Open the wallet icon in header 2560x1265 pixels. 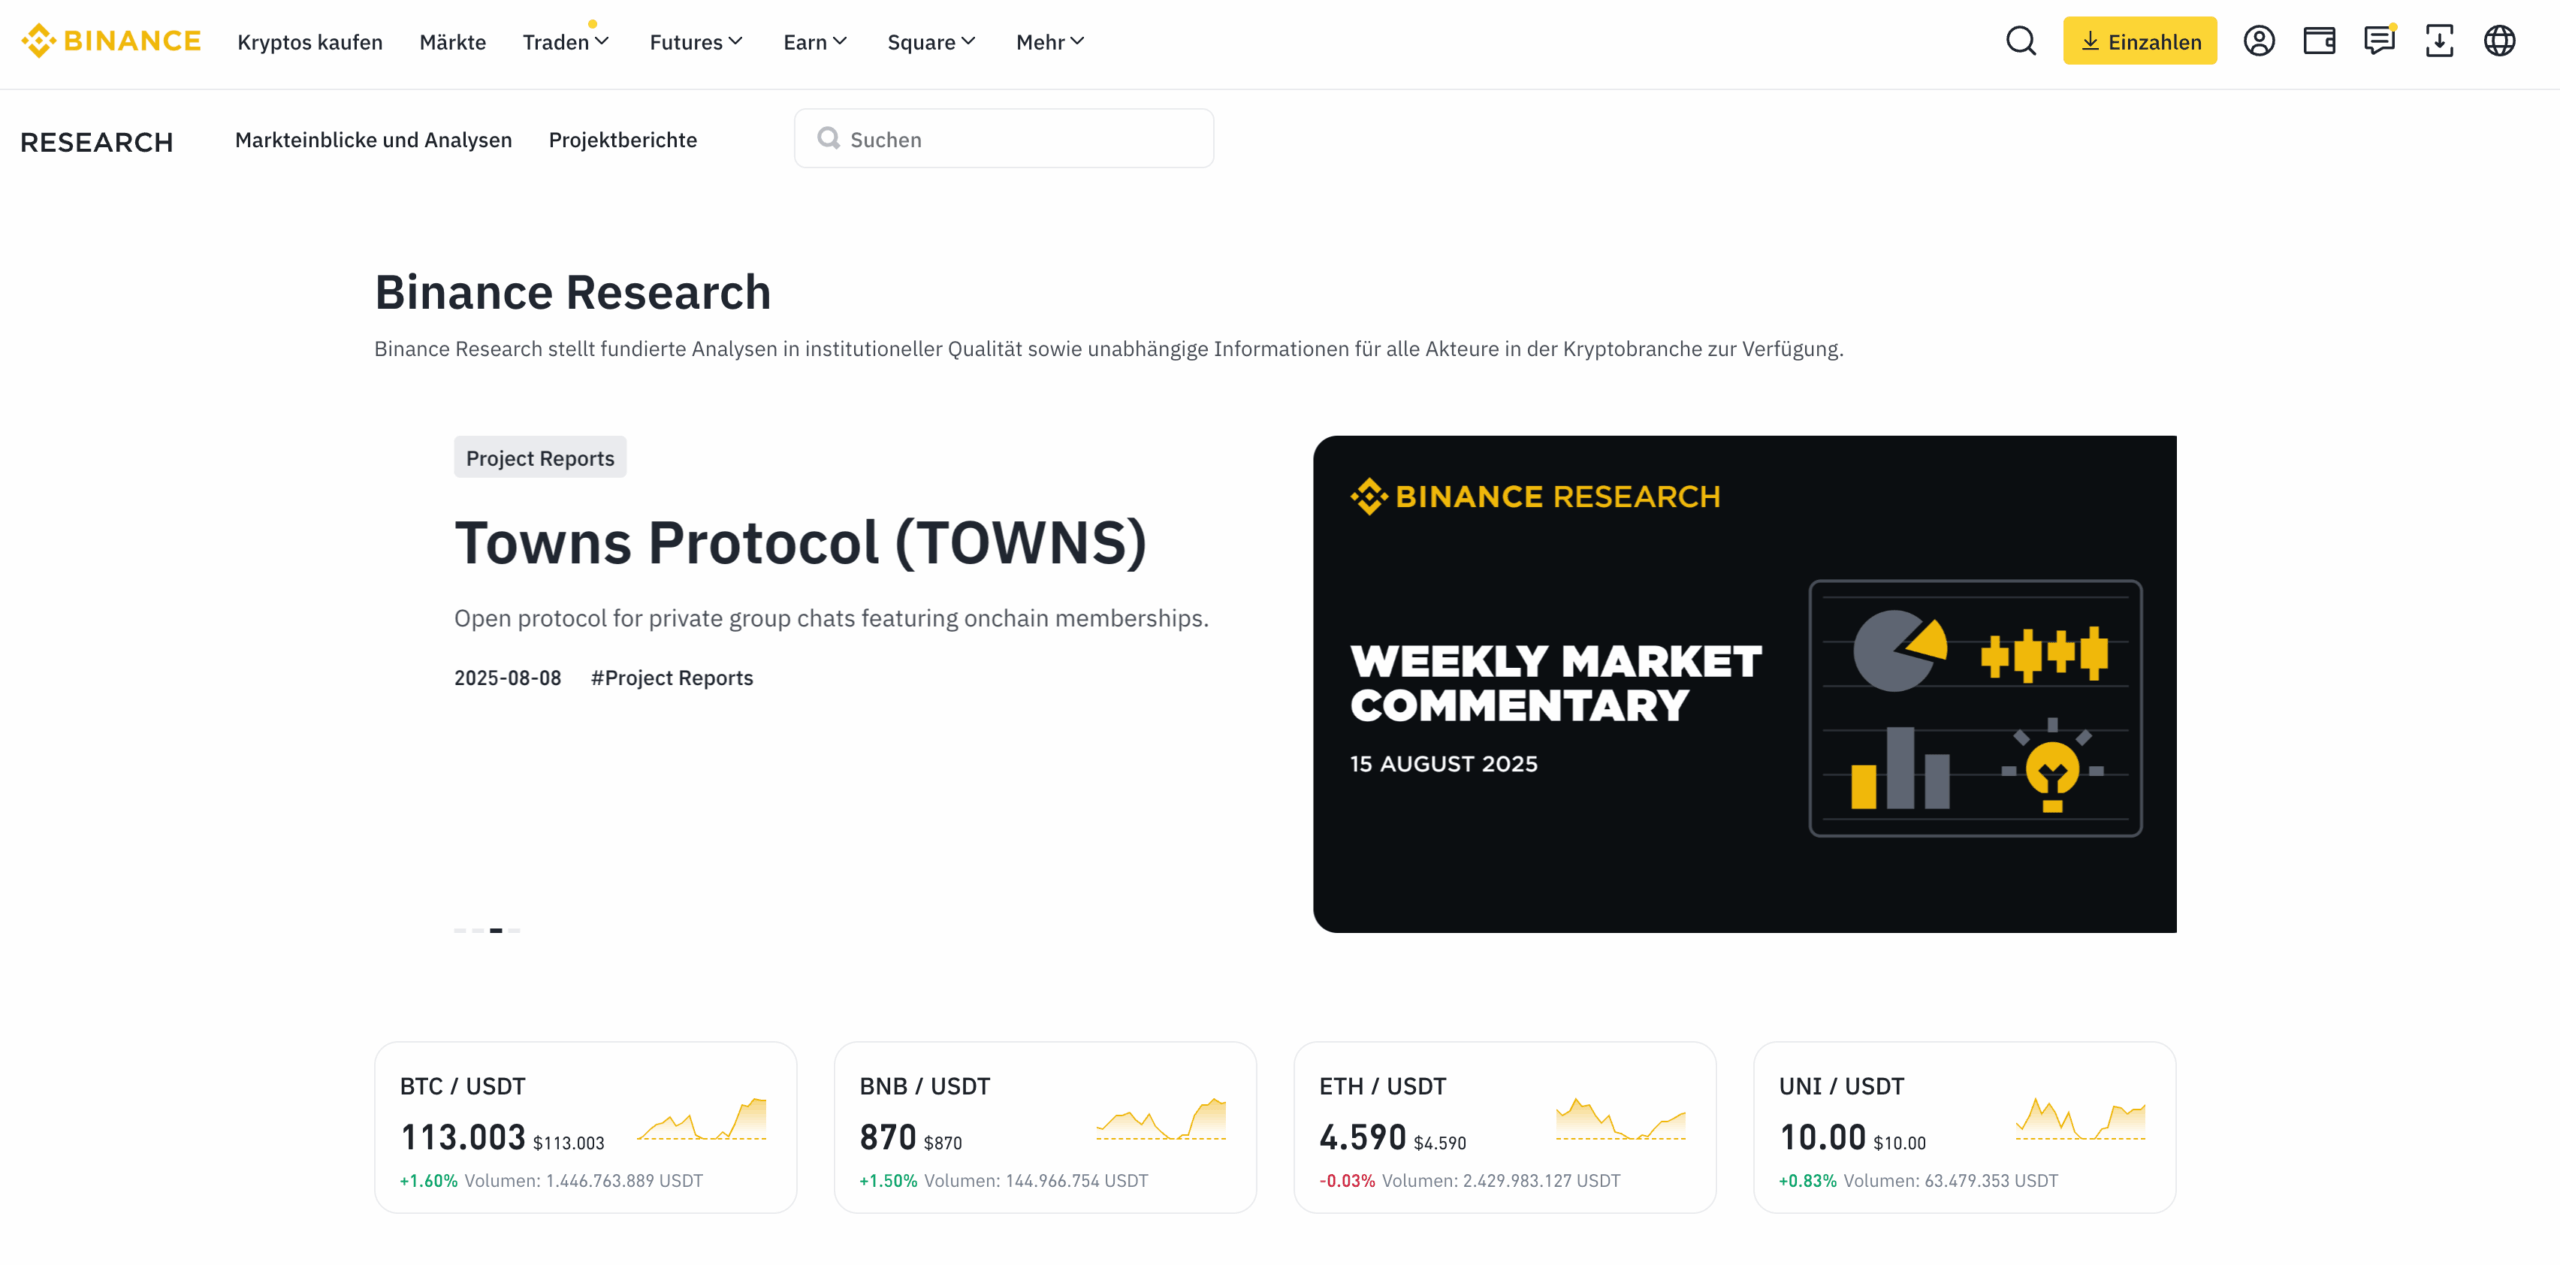pyautogui.click(x=2319, y=41)
